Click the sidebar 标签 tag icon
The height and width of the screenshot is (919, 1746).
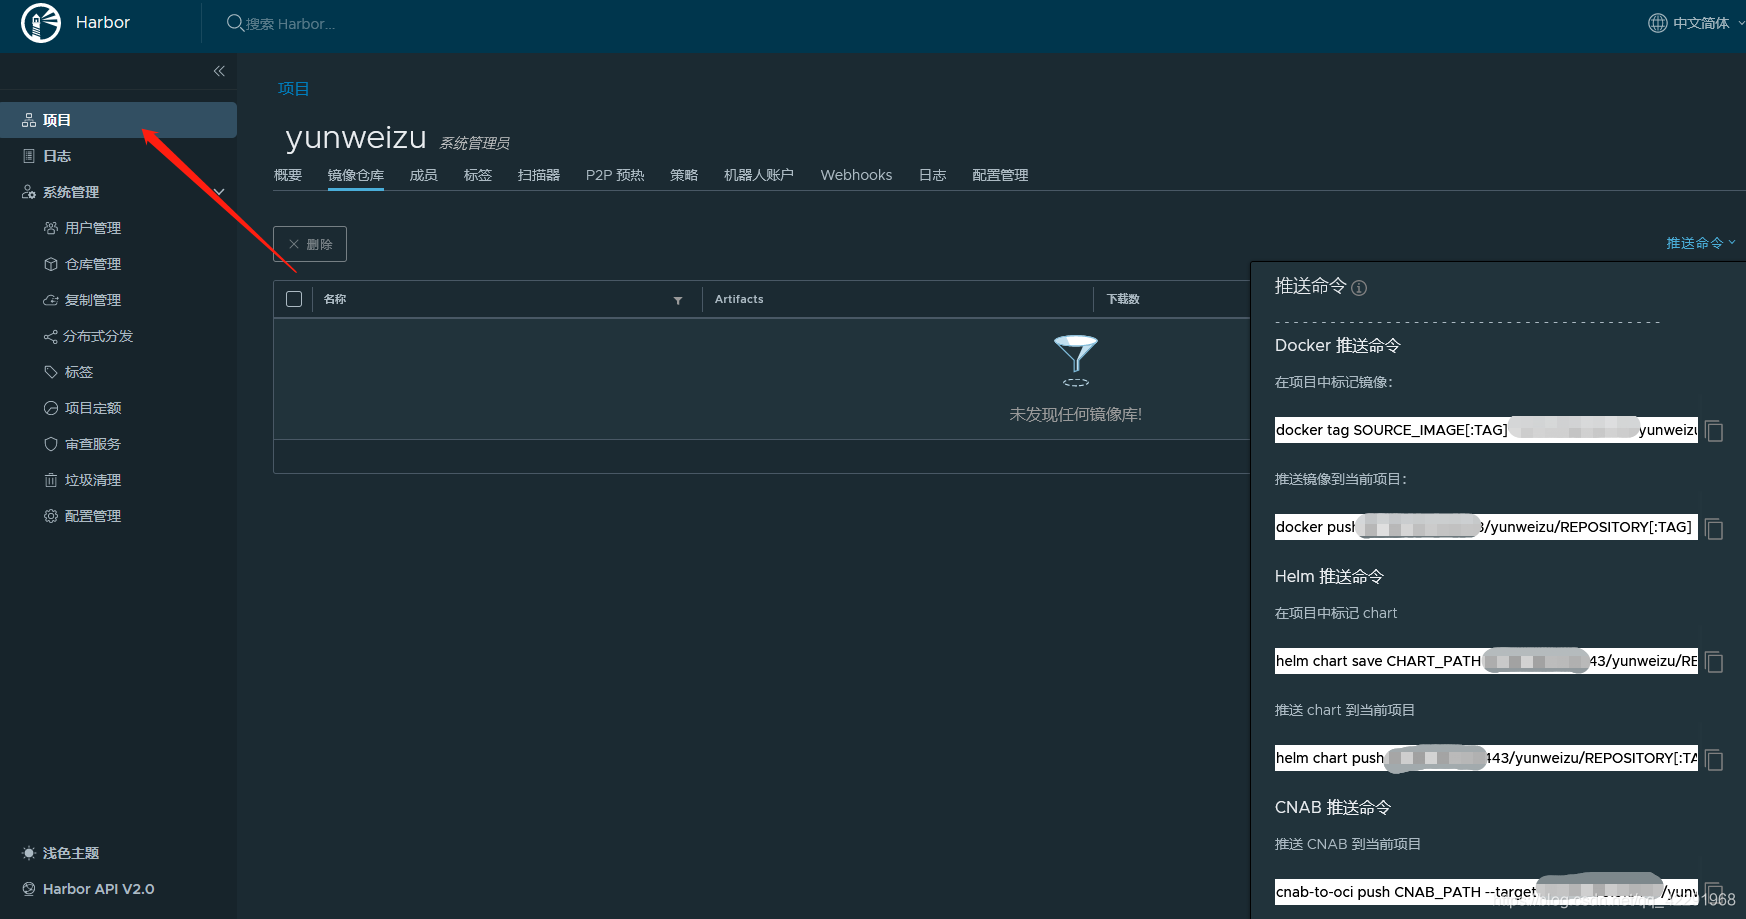click(51, 372)
